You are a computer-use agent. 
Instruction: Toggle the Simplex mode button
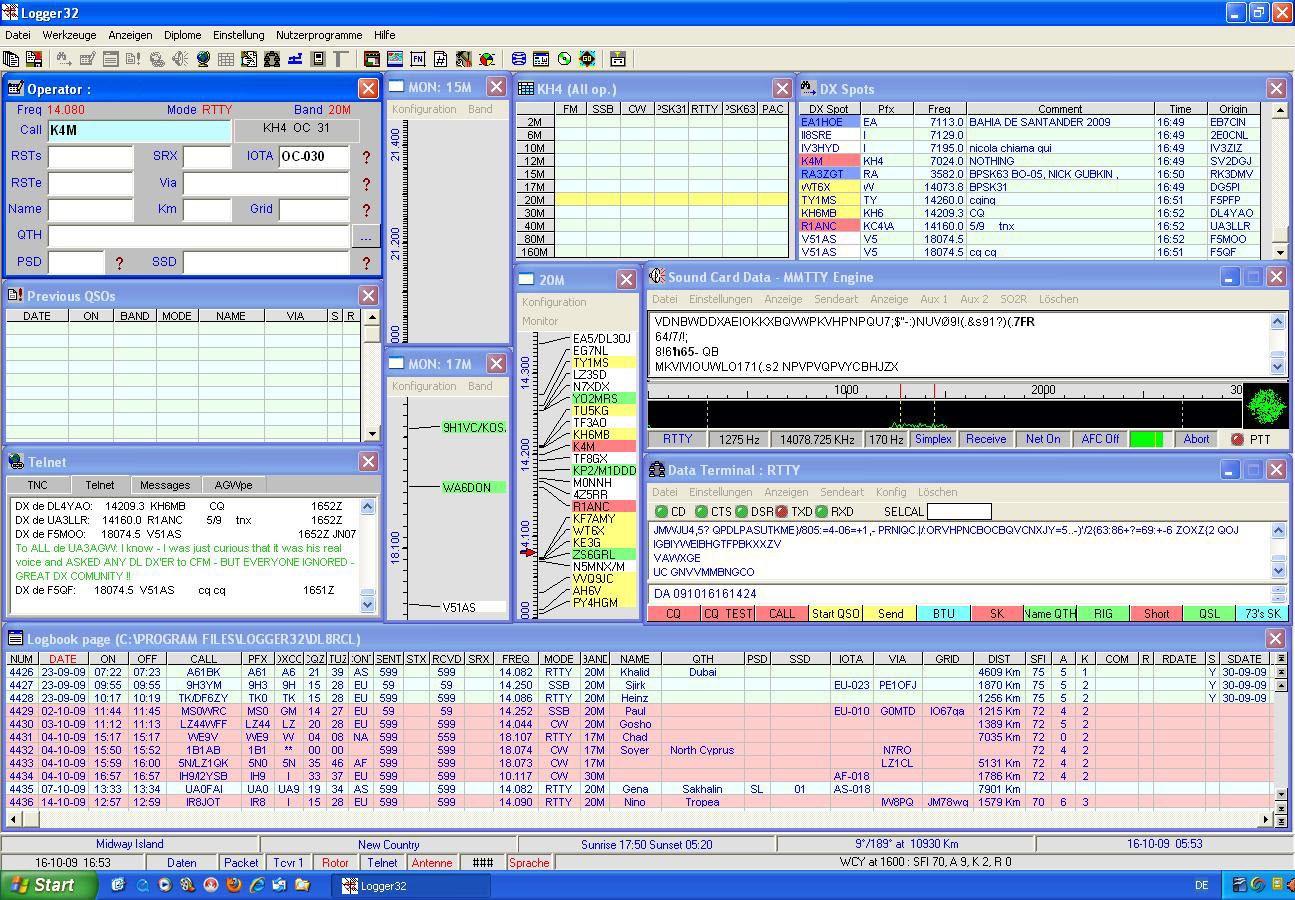[x=932, y=439]
